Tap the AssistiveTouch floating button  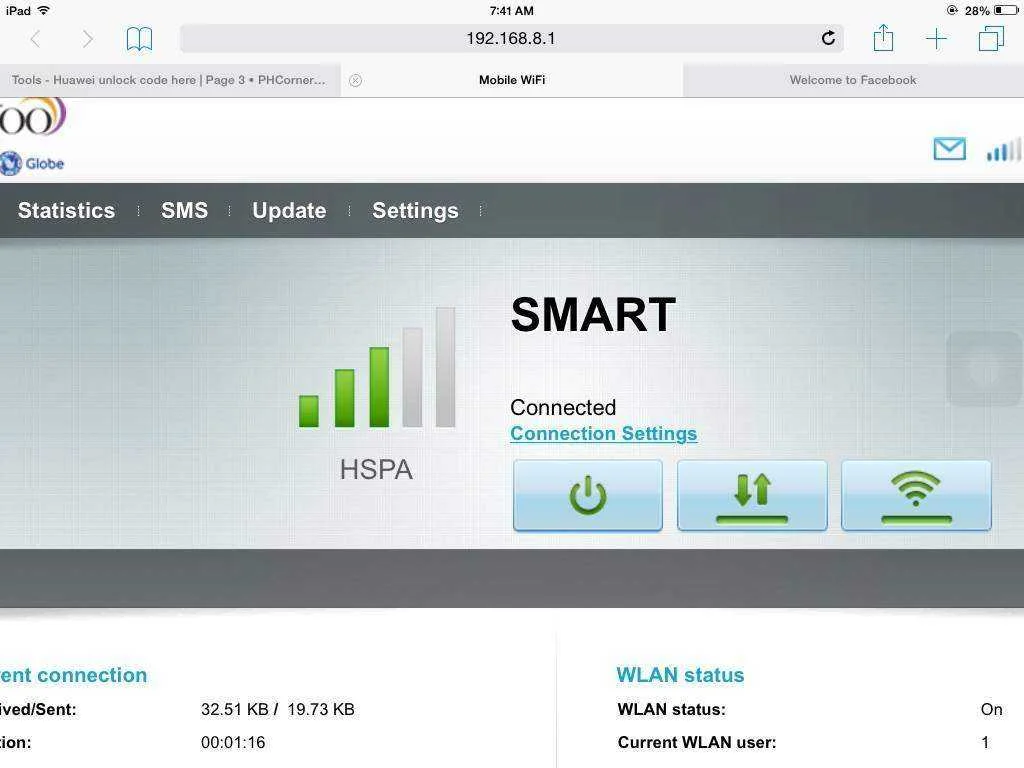click(985, 368)
